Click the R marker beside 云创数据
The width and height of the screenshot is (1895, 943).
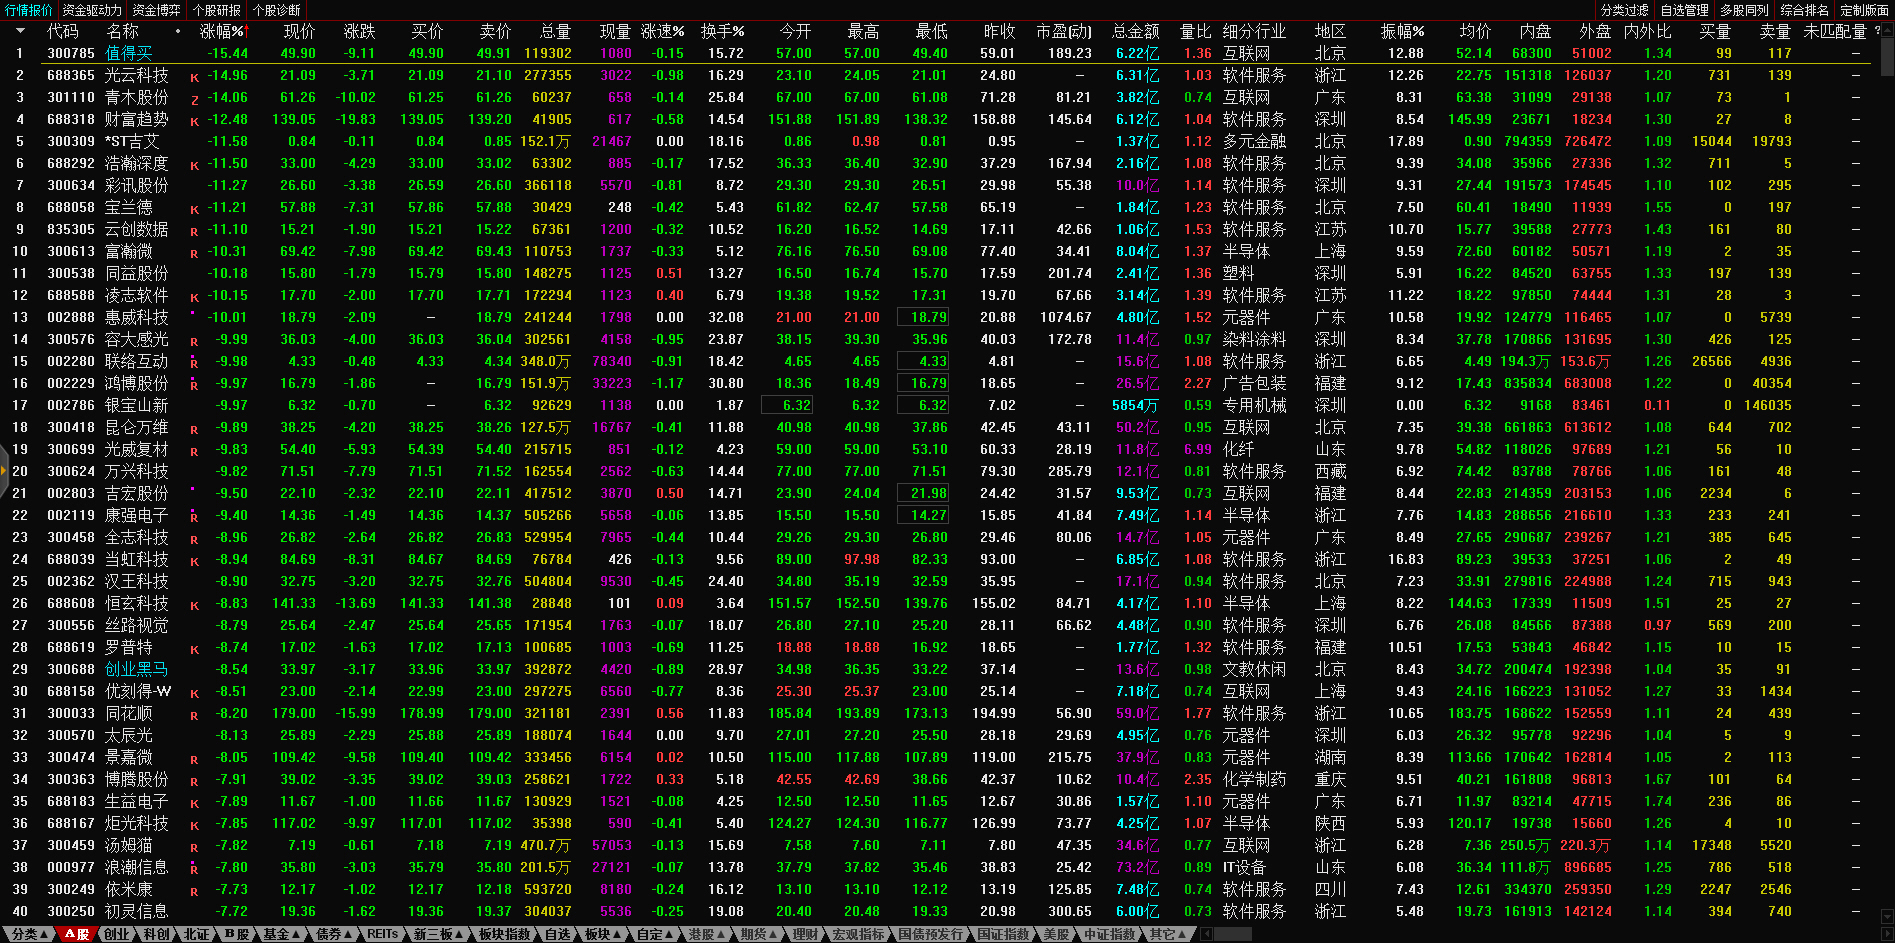point(194,231)
